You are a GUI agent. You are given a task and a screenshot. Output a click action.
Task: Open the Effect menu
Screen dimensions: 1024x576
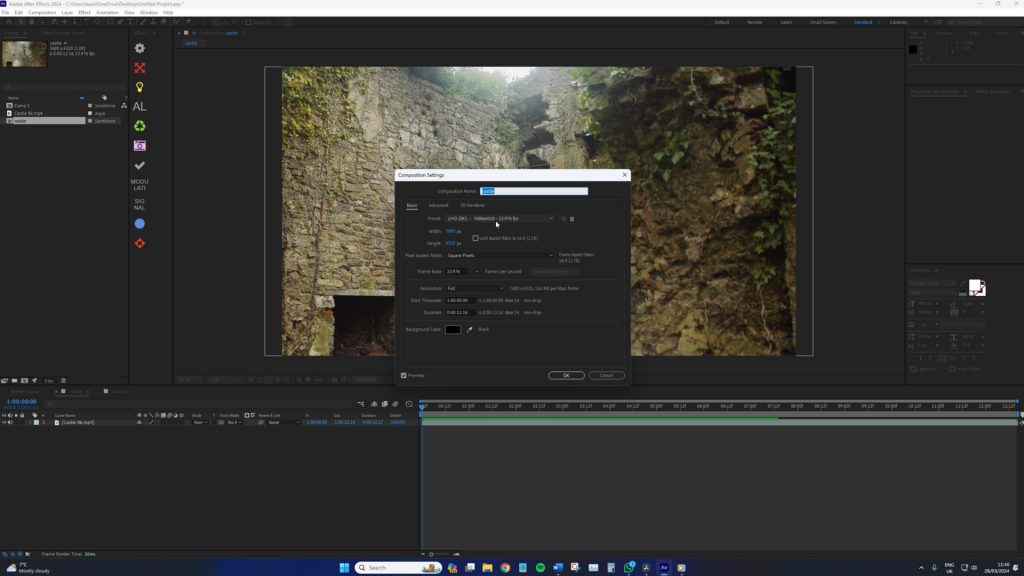click(x=84, y=12)
